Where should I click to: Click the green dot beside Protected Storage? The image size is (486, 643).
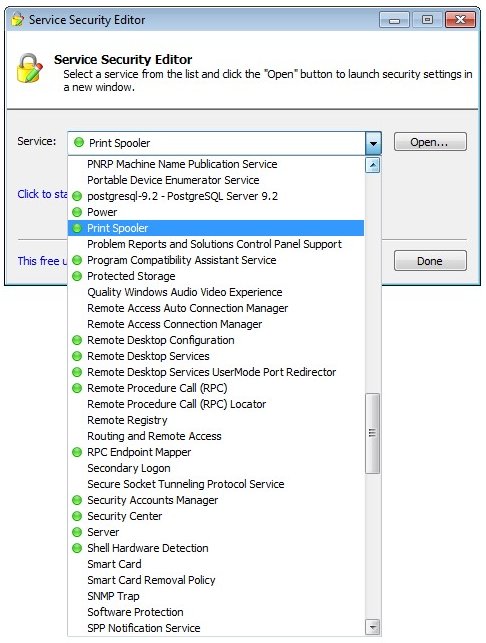tap(77, 276)
